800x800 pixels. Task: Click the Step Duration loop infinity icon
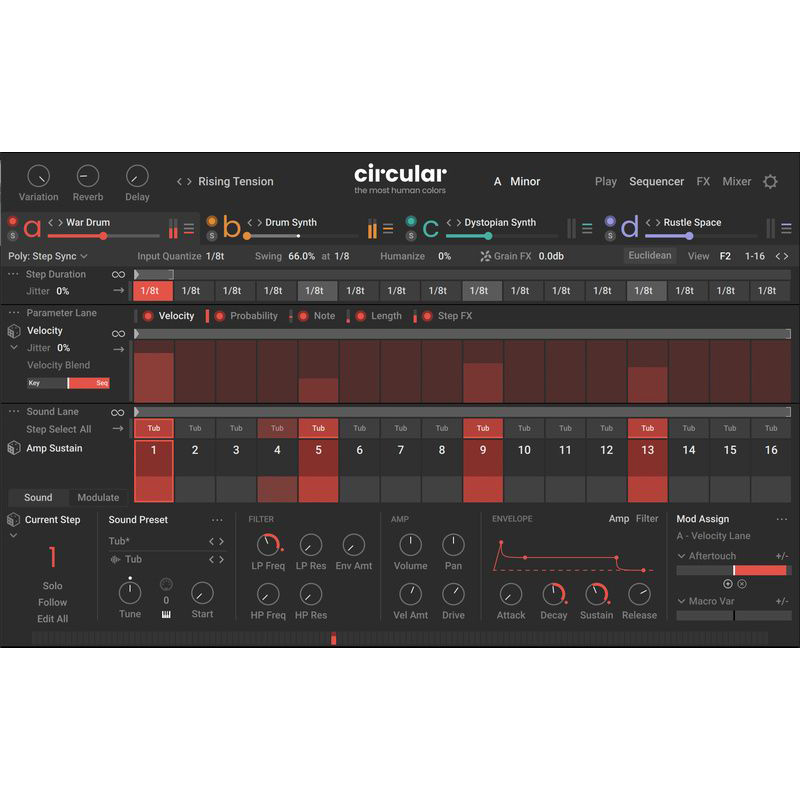[x=118, y=274]
